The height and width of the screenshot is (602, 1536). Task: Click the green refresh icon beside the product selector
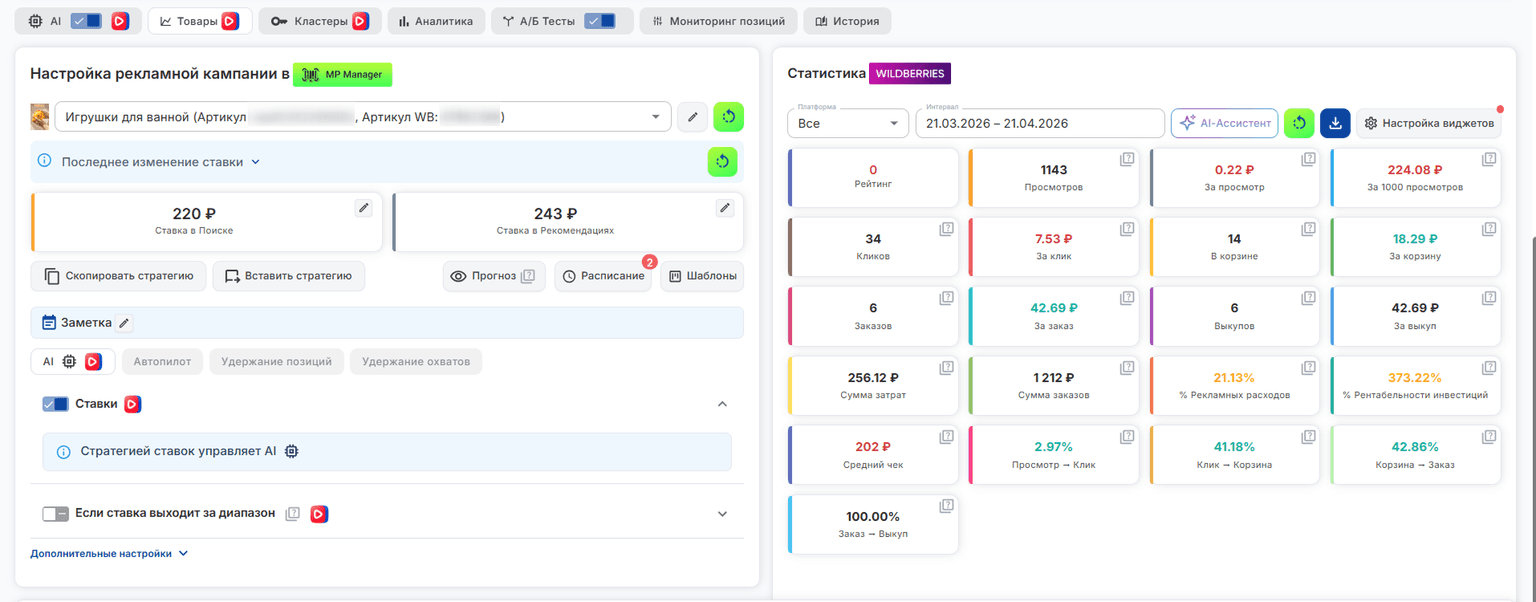[728, 117]
